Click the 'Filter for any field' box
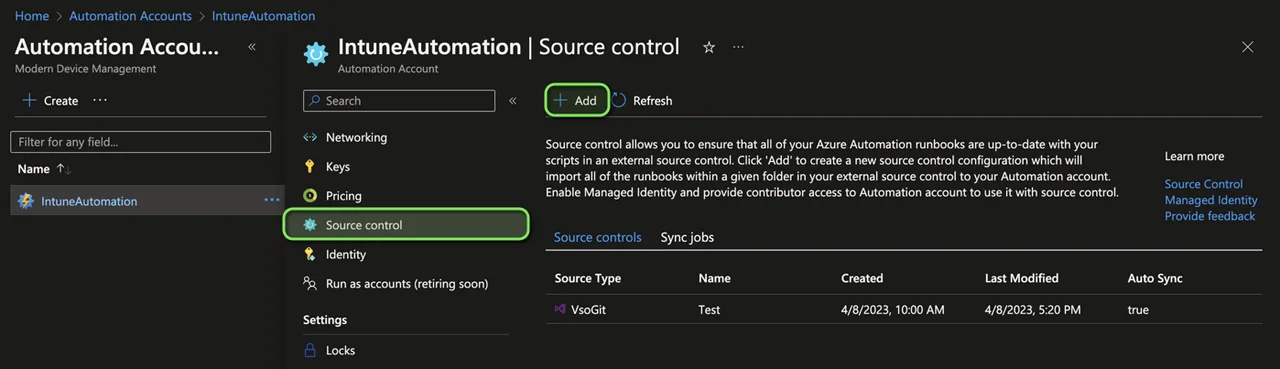The image size is (1280, 369). (x=141, y=142)
